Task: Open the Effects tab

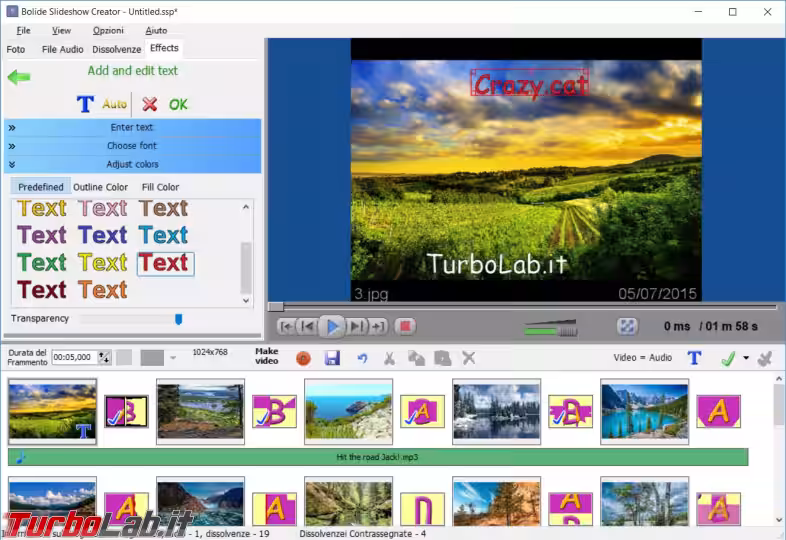Action: pos(164,48)
